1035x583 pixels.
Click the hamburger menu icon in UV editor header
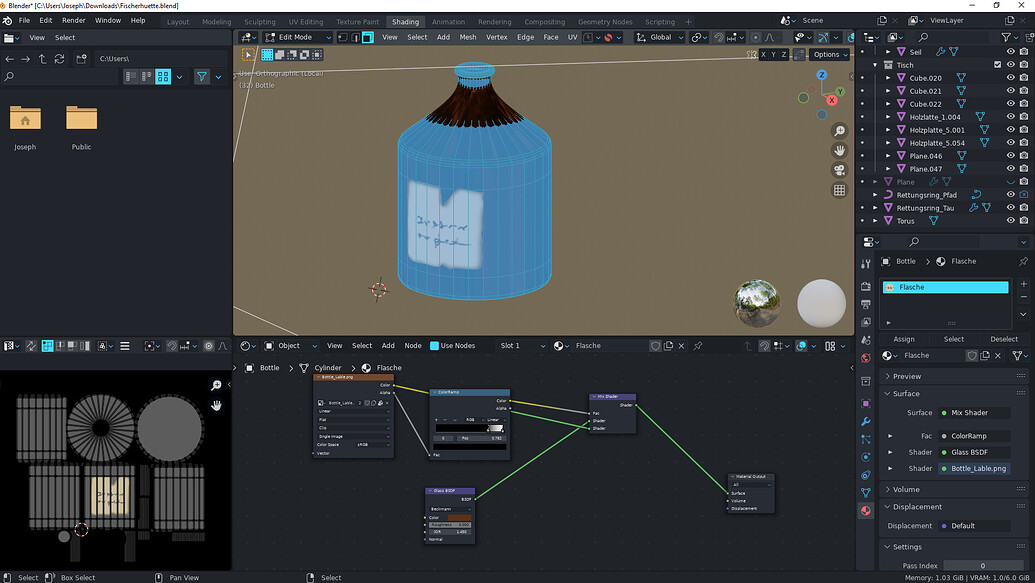click(x=124, y=346)
